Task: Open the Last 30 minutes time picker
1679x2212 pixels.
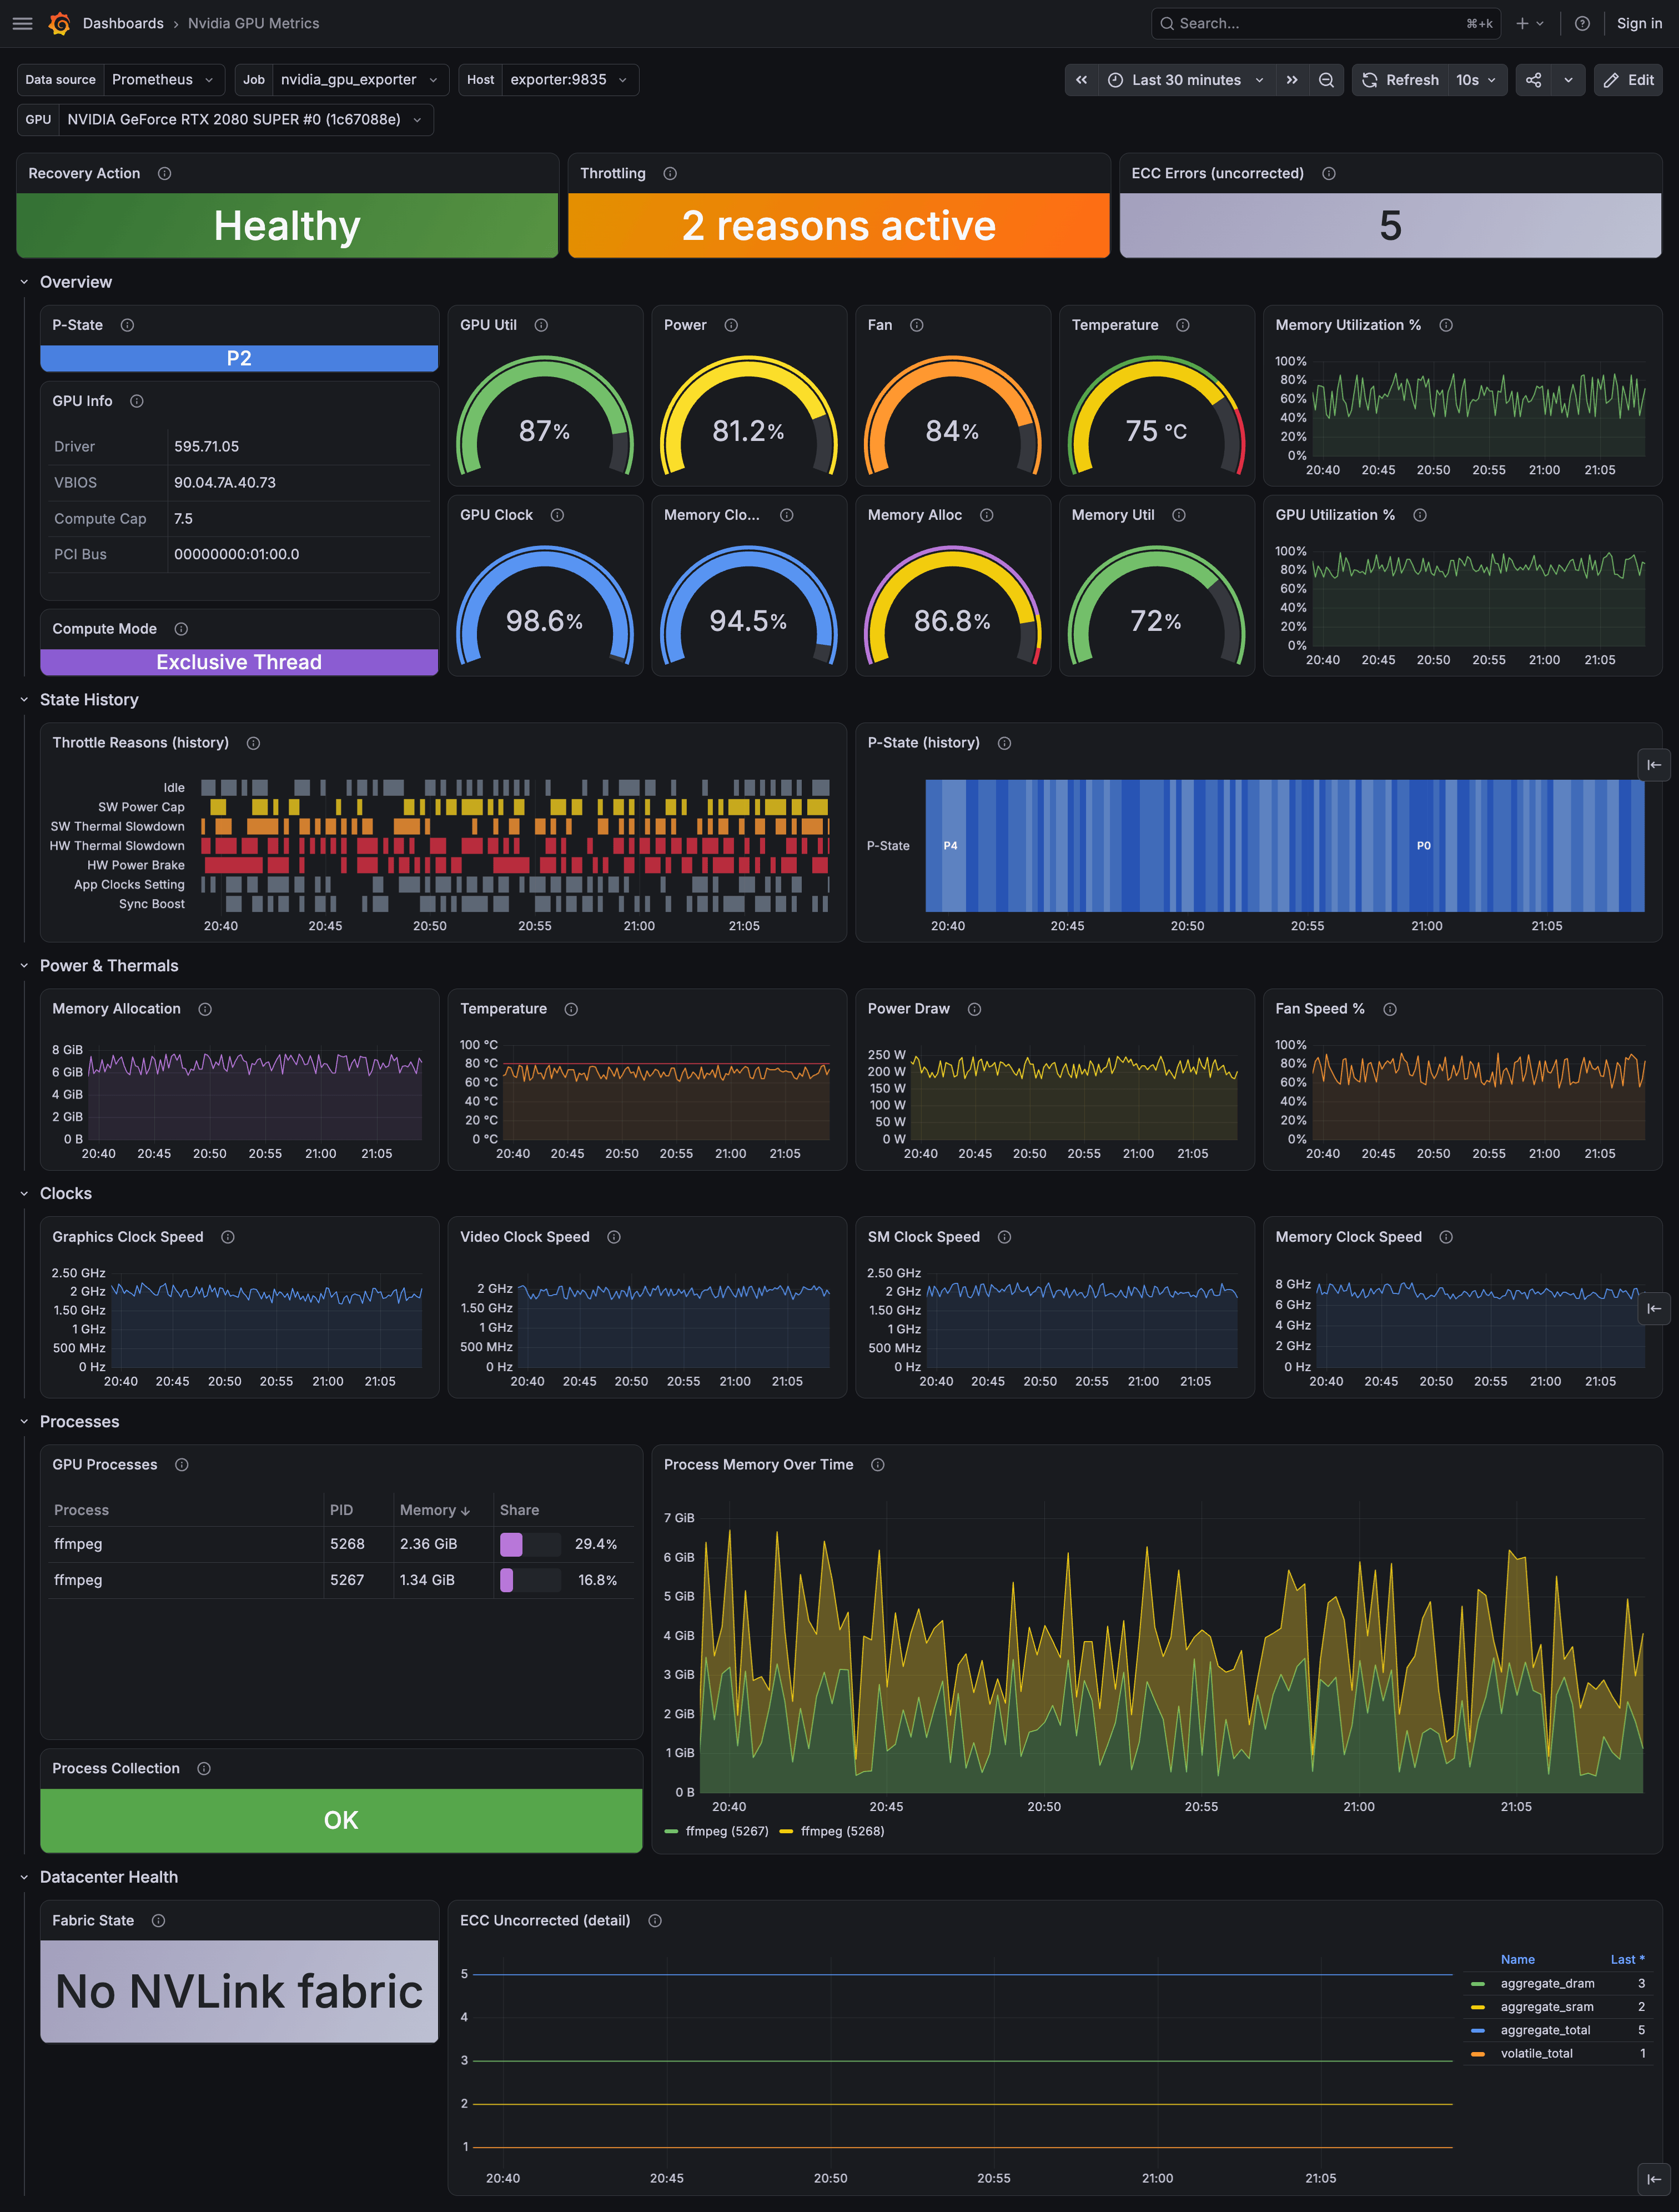Action: click(1187, 80)
